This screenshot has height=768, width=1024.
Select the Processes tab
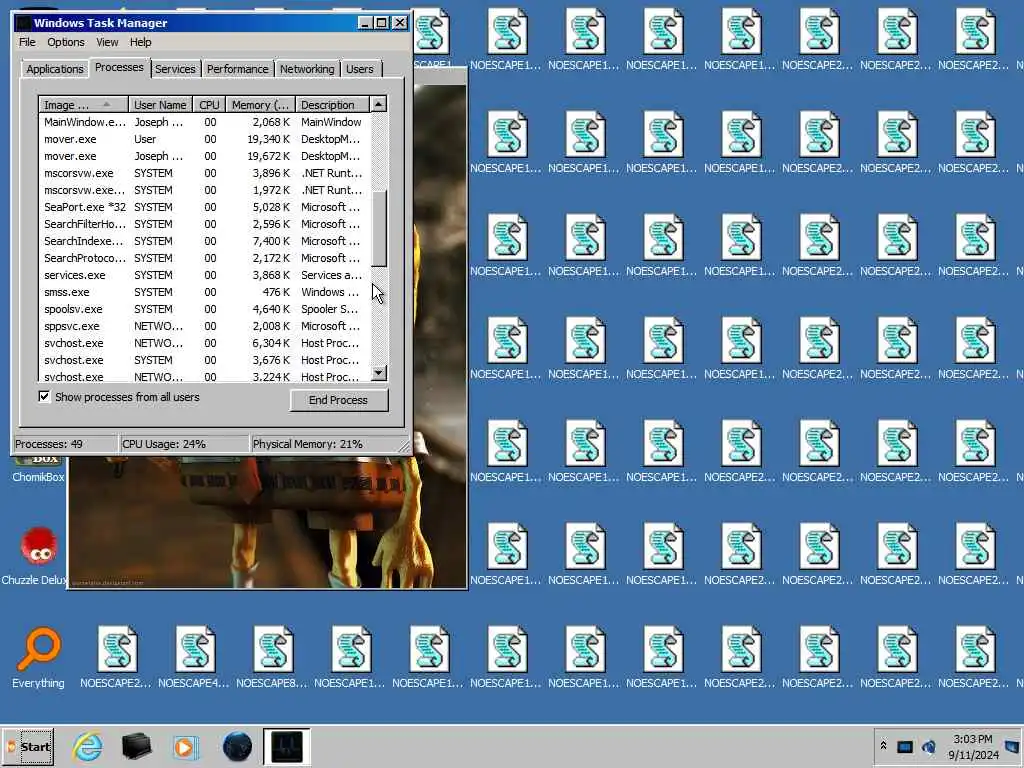pos(119,67)
